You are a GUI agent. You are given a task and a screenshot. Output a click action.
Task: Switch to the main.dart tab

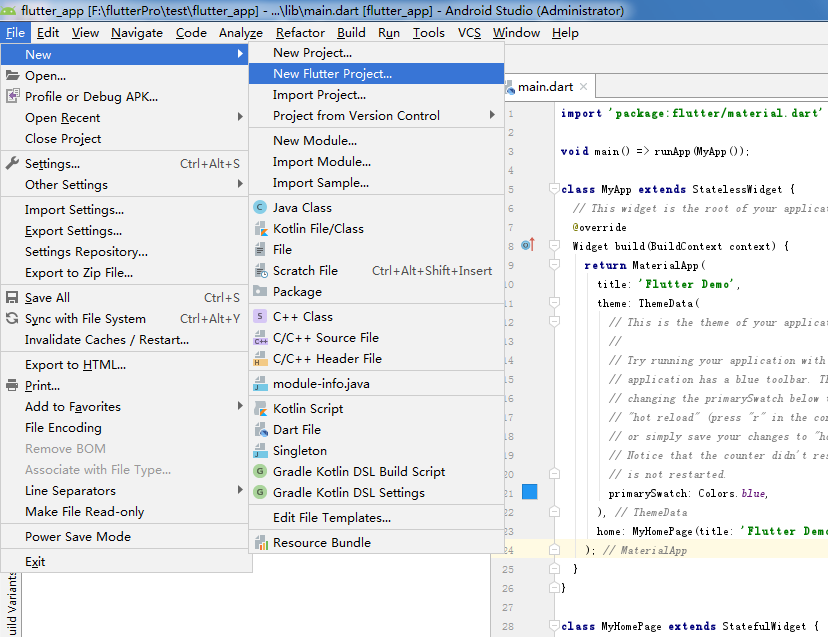(x=545, y=87)
